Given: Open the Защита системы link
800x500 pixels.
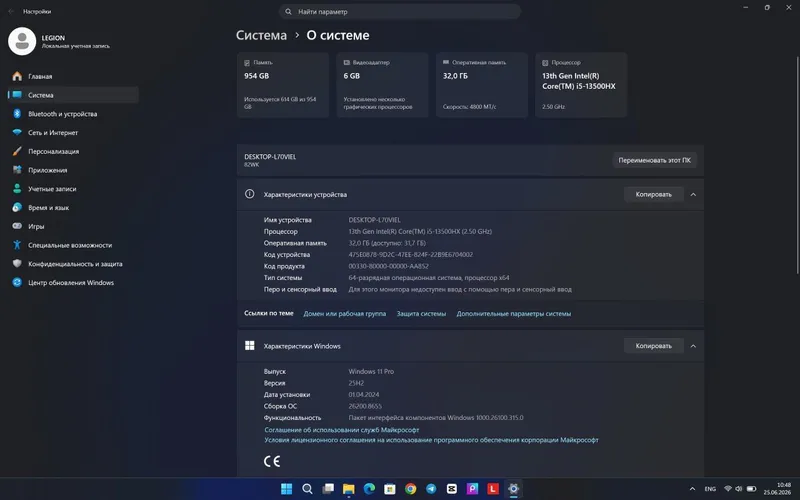Looking at the screenshot, I should click(x=421, y=314).
